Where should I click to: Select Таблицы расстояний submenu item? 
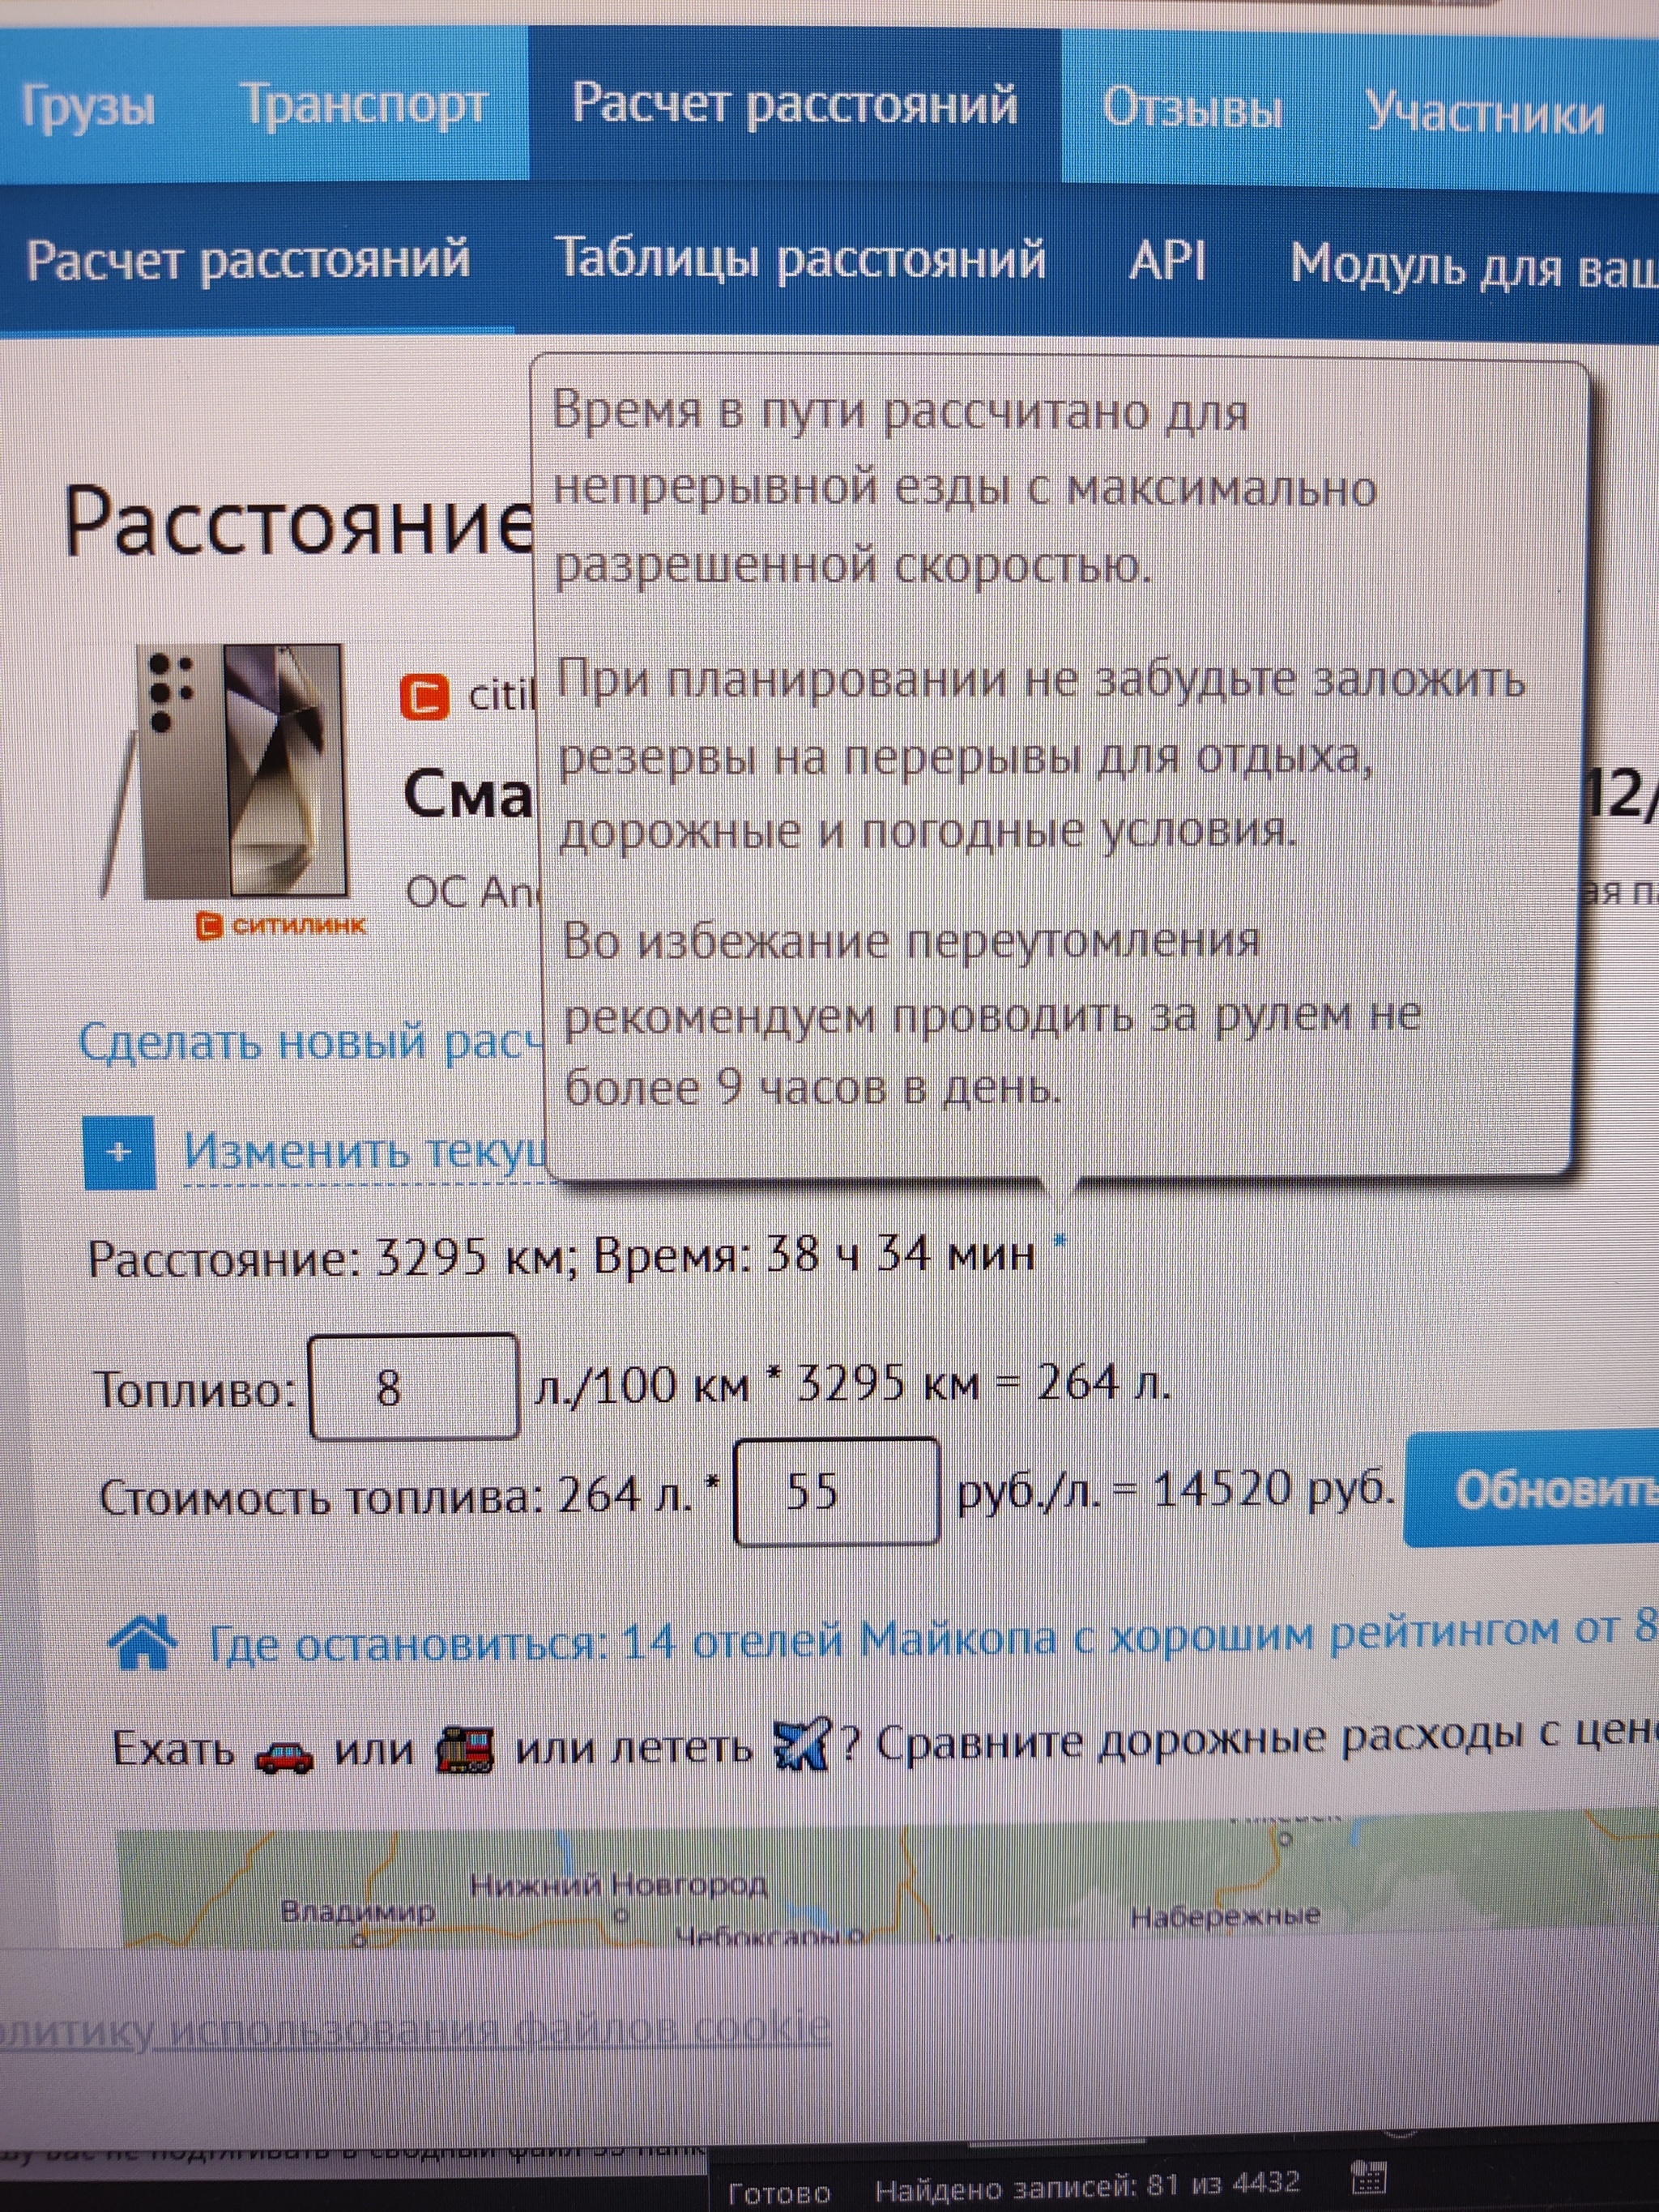(799, 260)
